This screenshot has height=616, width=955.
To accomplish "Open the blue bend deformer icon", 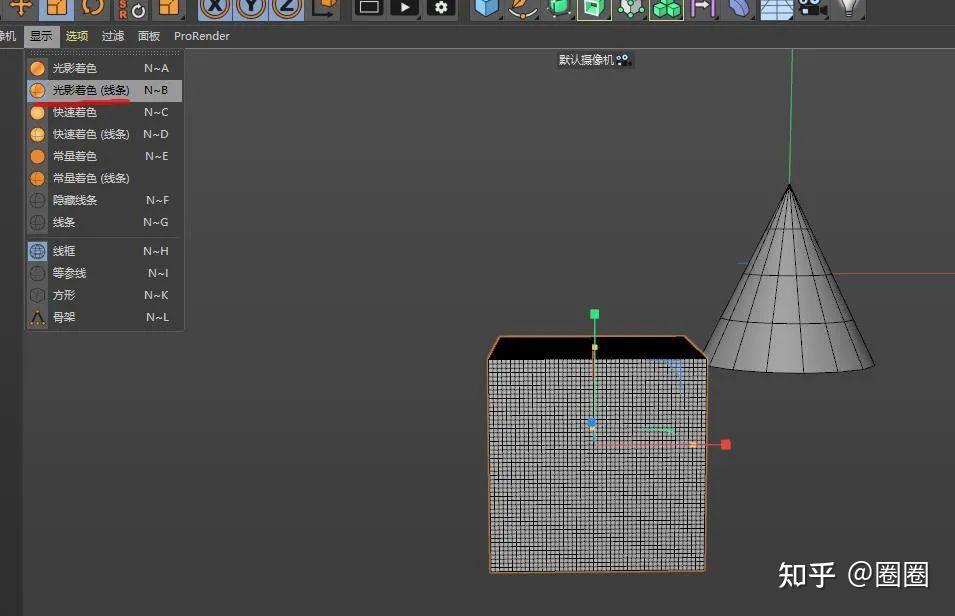I will coord(740,9).
